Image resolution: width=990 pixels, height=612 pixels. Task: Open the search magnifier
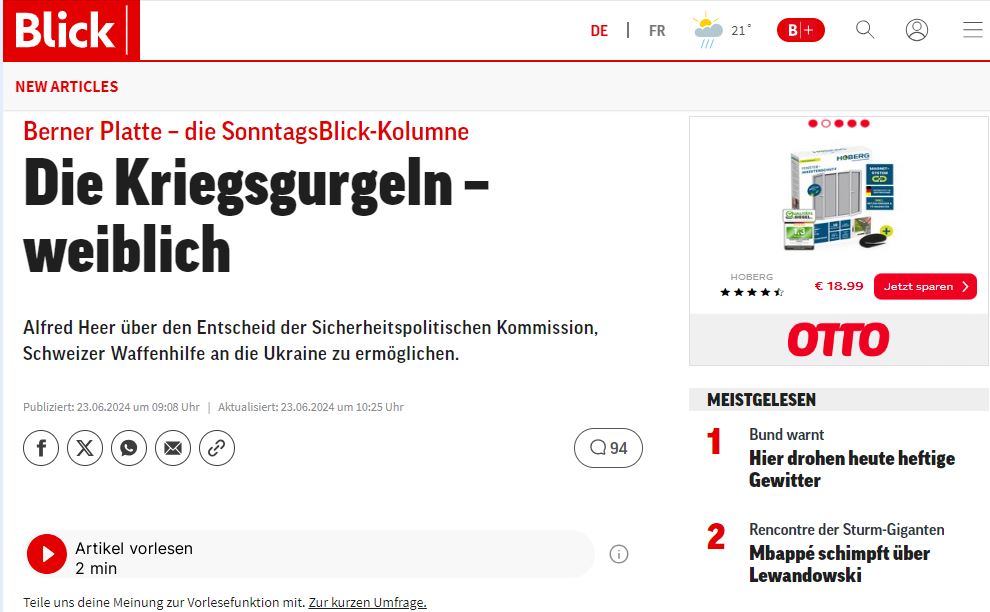coord(865,30)
